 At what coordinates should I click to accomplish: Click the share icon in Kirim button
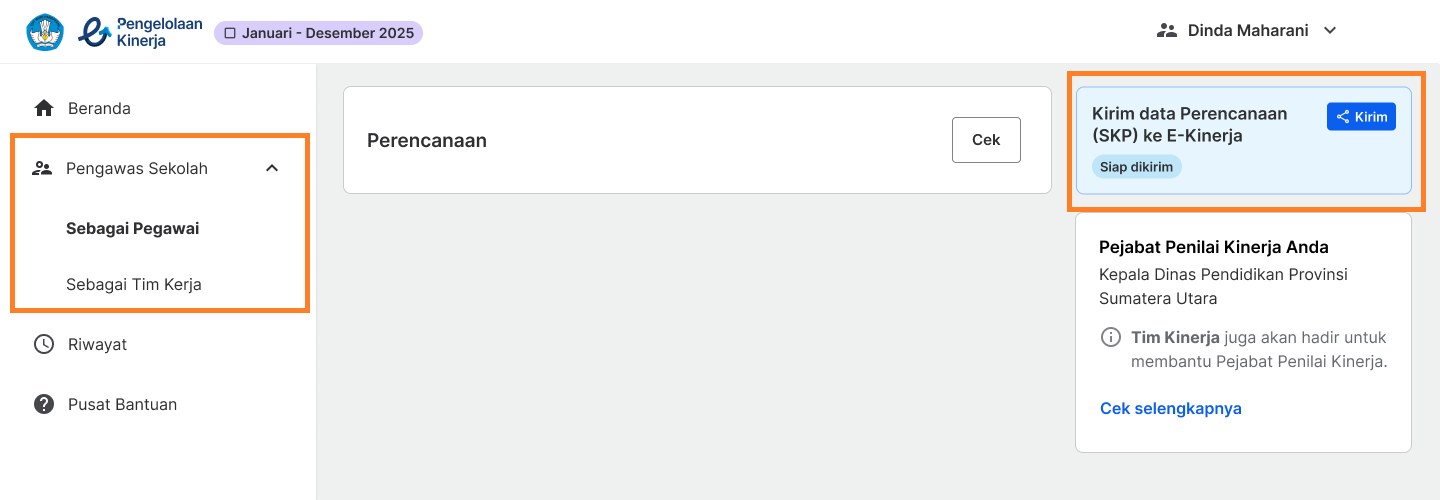(x=1343, y=117)
